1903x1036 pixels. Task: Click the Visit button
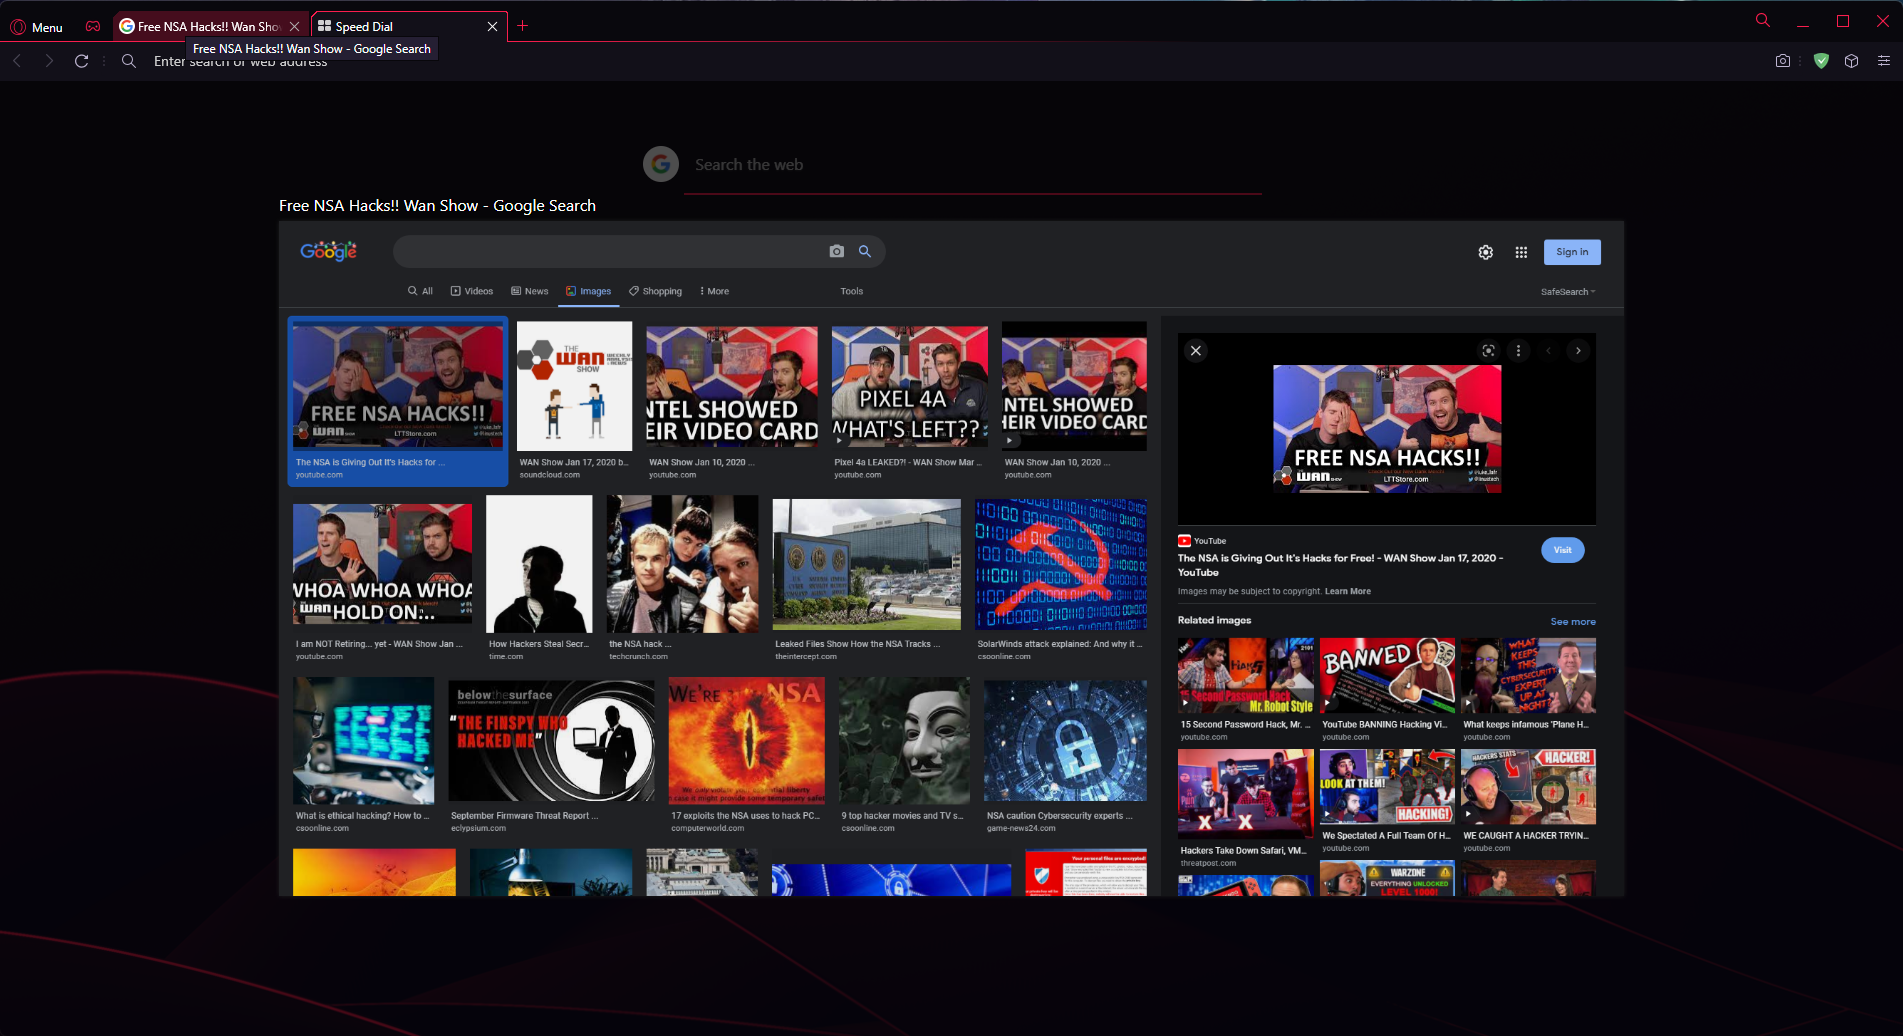pyautogui.click(x=1563, y=550)
